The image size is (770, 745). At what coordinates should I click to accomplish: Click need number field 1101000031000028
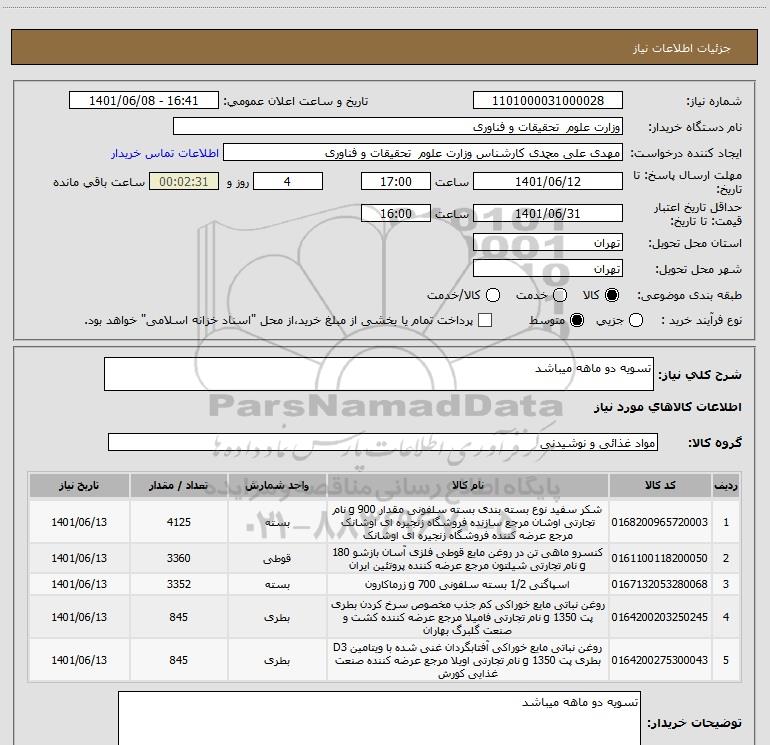[x=548, y=101]
